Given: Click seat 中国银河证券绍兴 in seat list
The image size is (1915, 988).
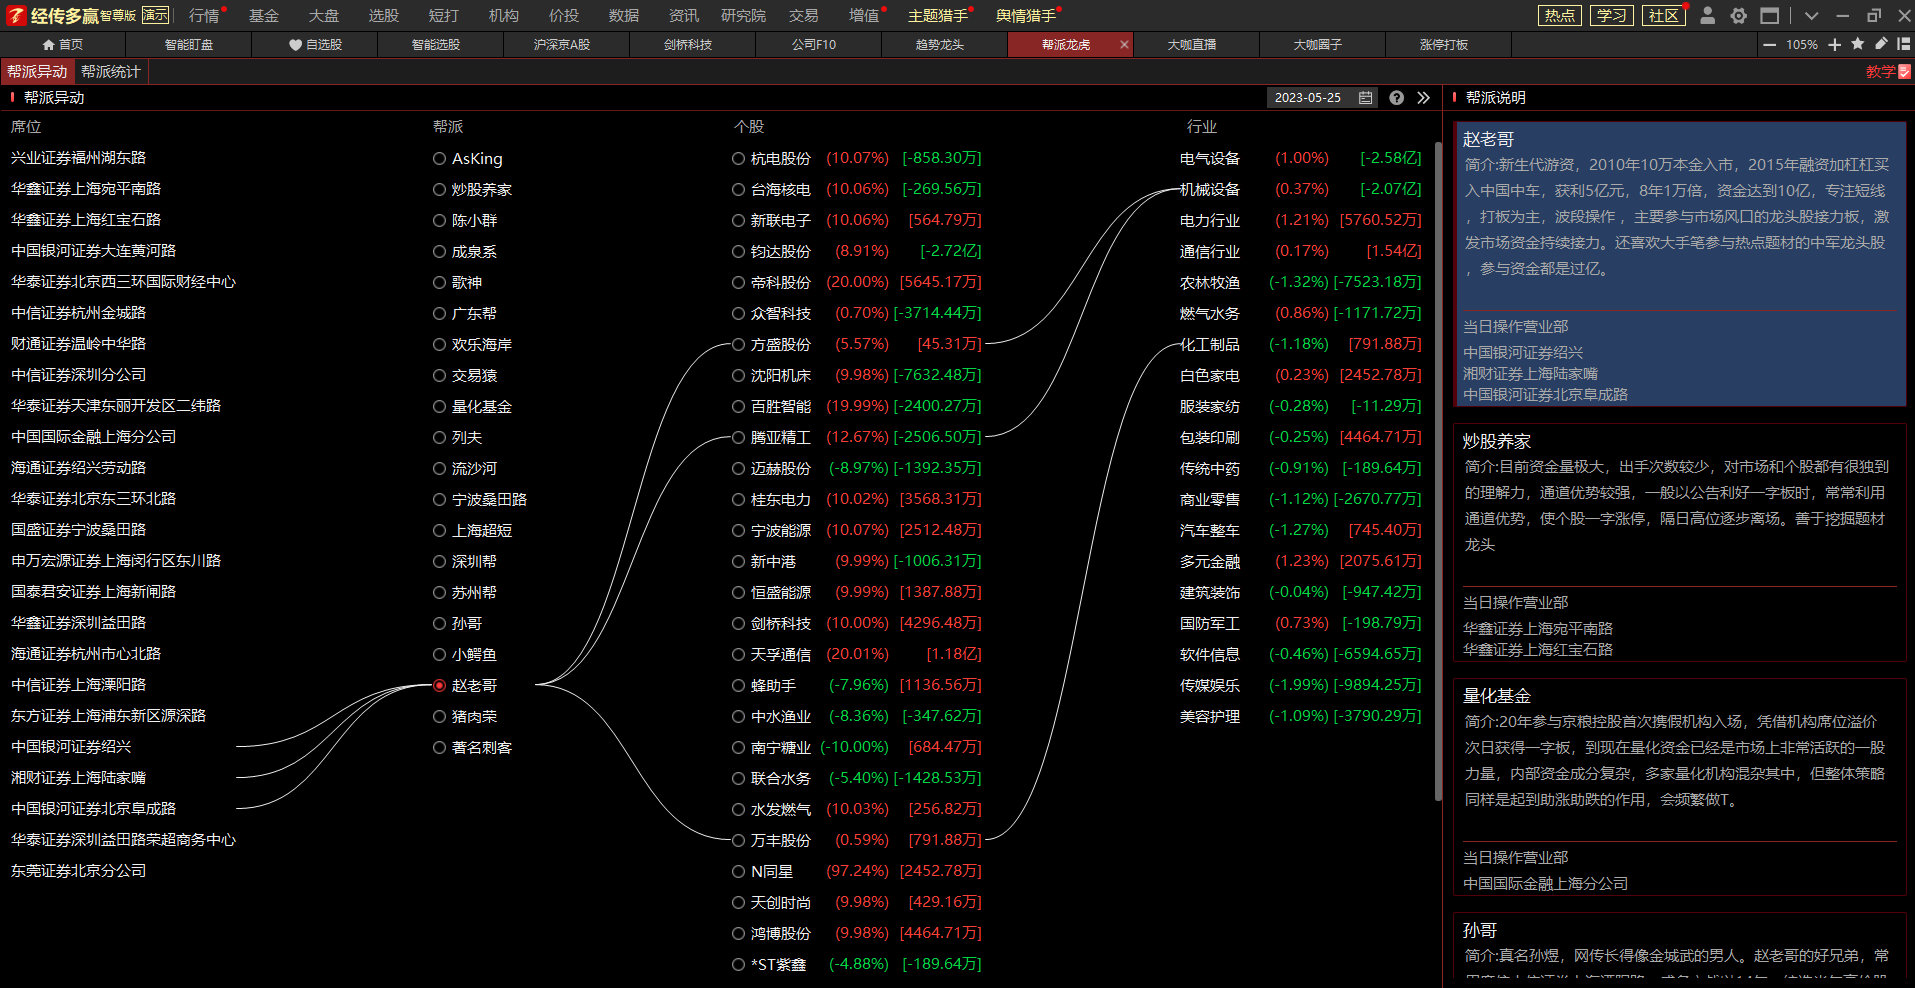Looking at the screenshot, I should (71, 747).
